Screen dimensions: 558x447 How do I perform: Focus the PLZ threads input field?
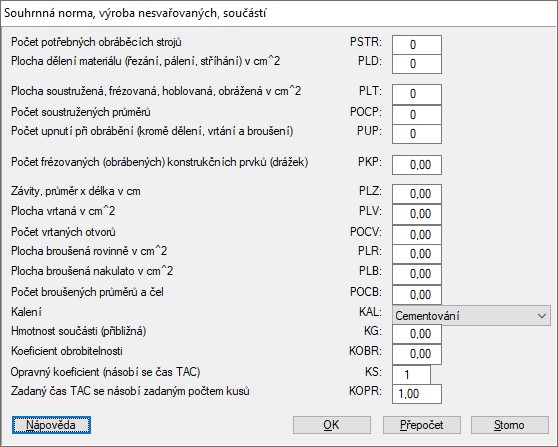coord(417,194)
